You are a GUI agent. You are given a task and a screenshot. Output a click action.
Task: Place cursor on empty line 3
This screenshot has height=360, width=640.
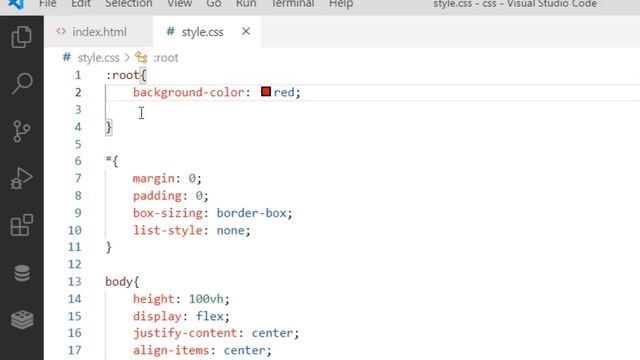pyautogui.click(x=327, y=110)
